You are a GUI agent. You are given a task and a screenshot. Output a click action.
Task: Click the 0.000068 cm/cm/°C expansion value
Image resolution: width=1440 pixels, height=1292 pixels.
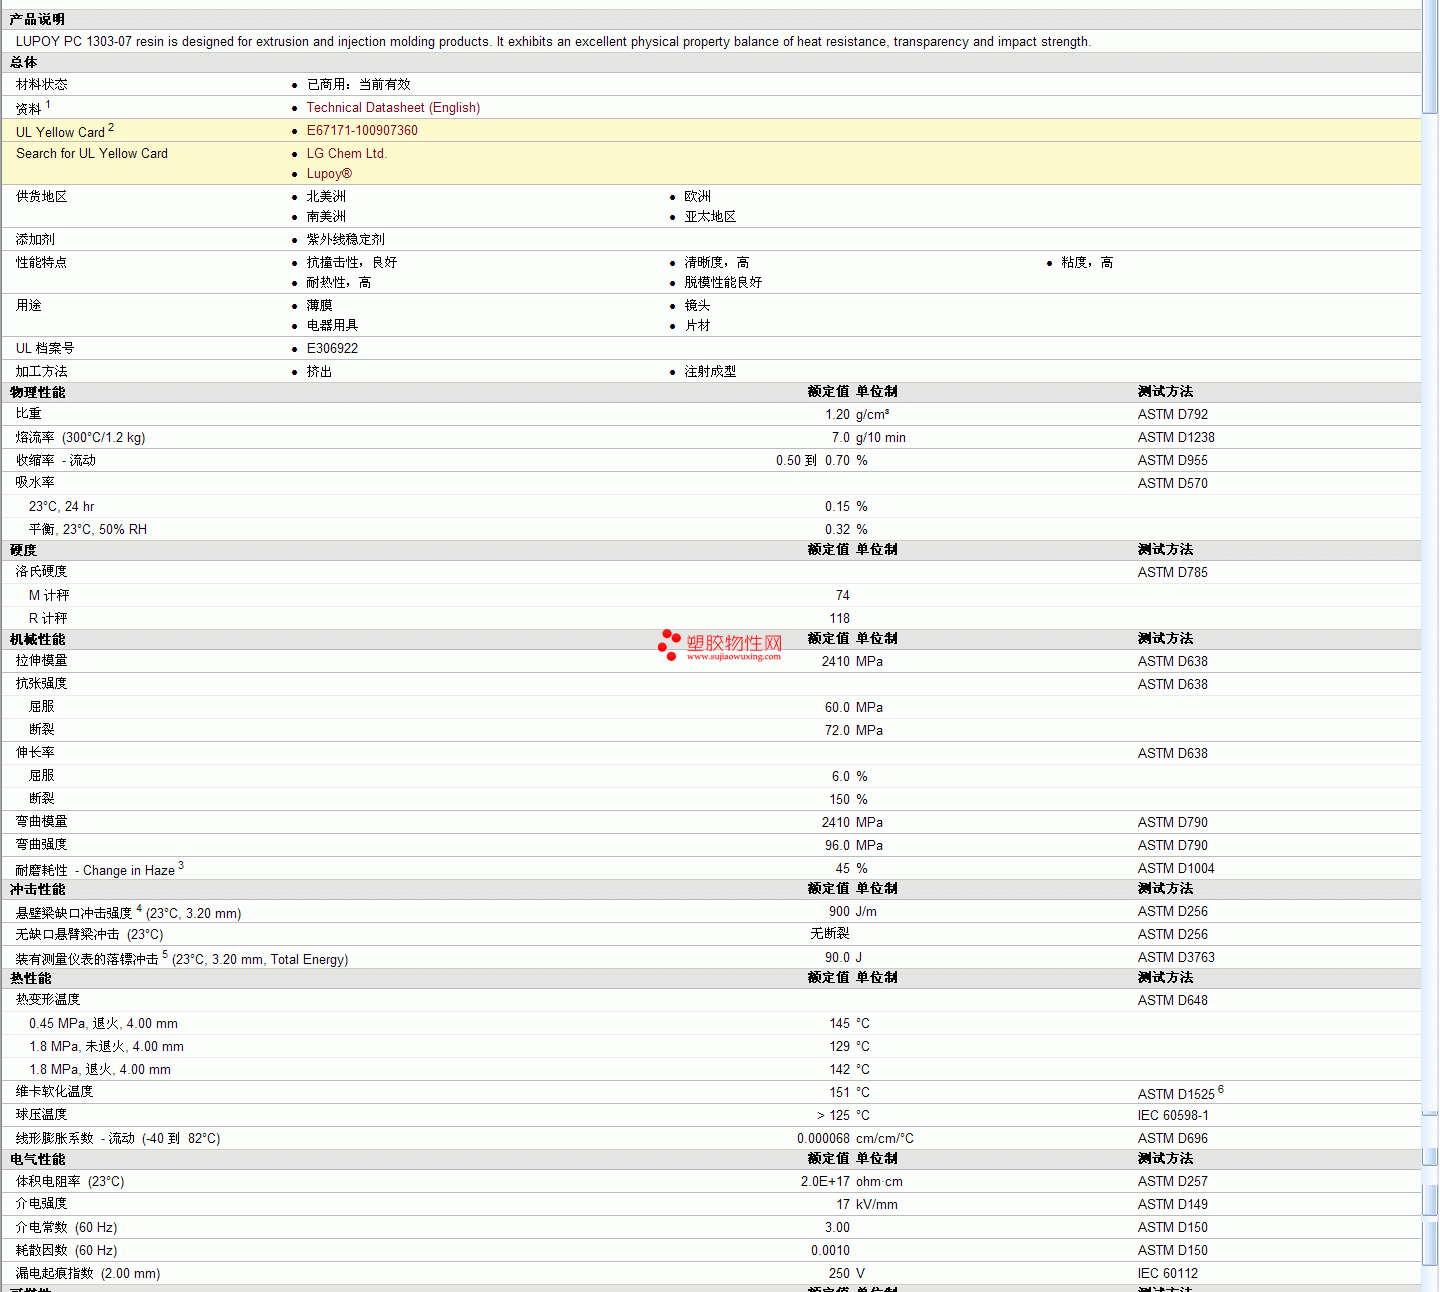click(855, 1138)
